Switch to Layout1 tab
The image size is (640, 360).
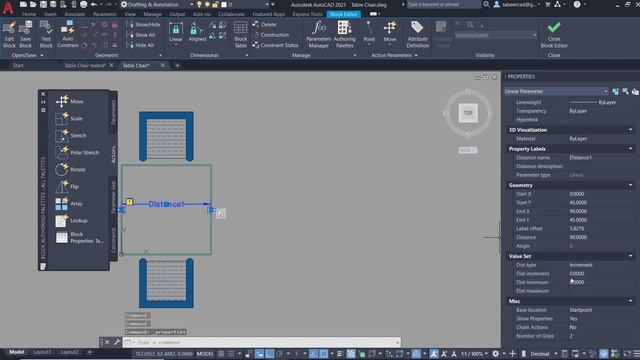tap(42, 352)
